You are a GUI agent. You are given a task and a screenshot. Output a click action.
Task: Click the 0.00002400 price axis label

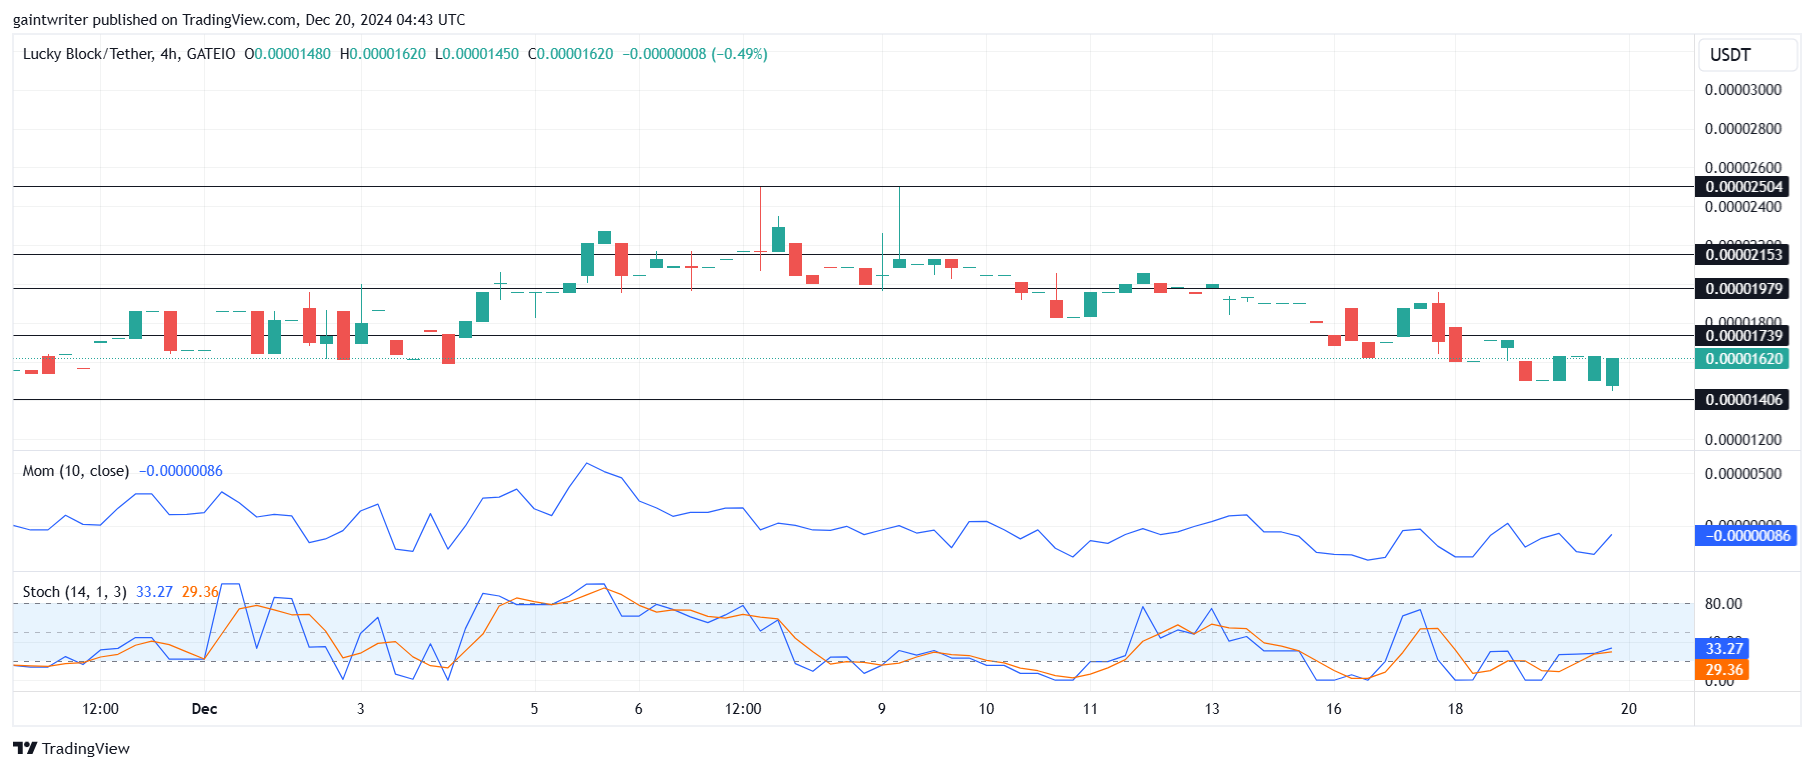1743,207
